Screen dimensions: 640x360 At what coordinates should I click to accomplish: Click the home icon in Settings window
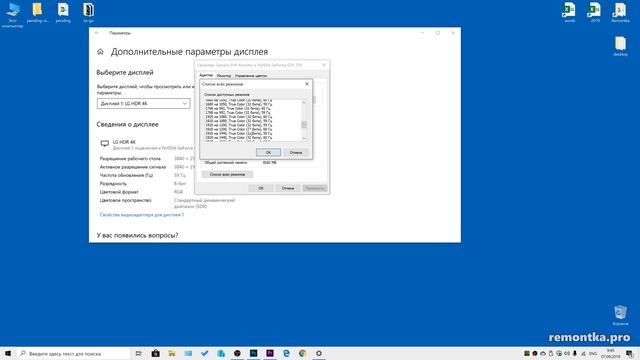pyautogui.click(x=100, y=52)
